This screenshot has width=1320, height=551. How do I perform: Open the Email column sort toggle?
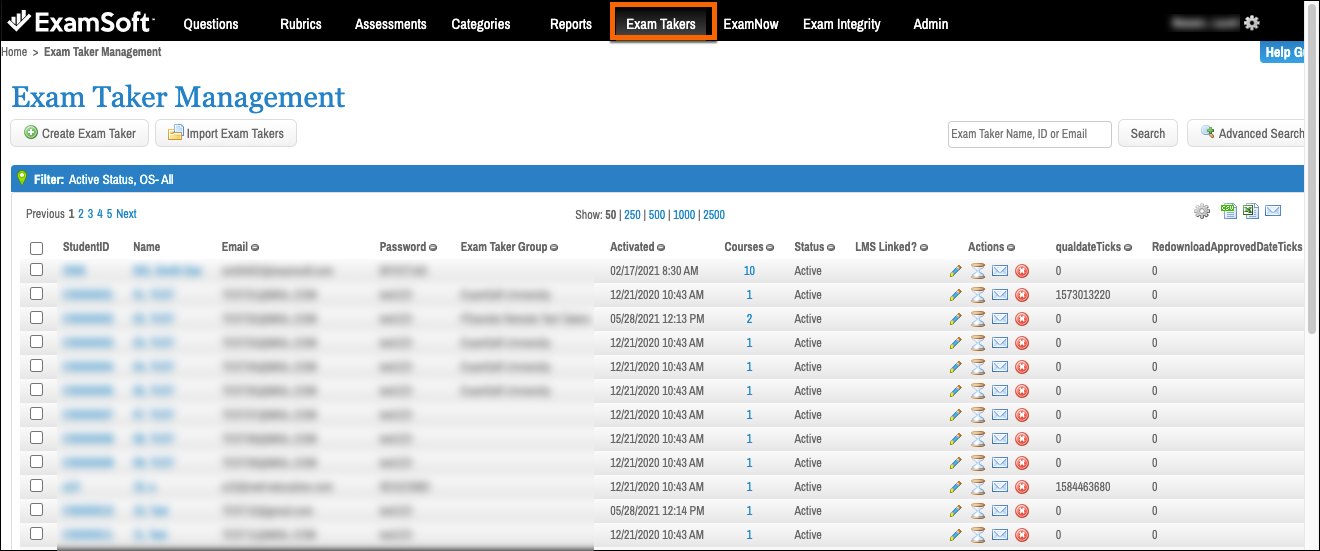click(x=255, y=247)
